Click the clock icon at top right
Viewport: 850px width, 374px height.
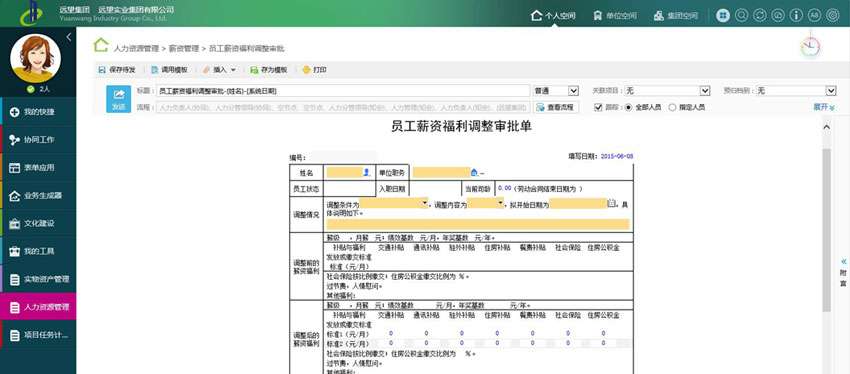[810, 47]
